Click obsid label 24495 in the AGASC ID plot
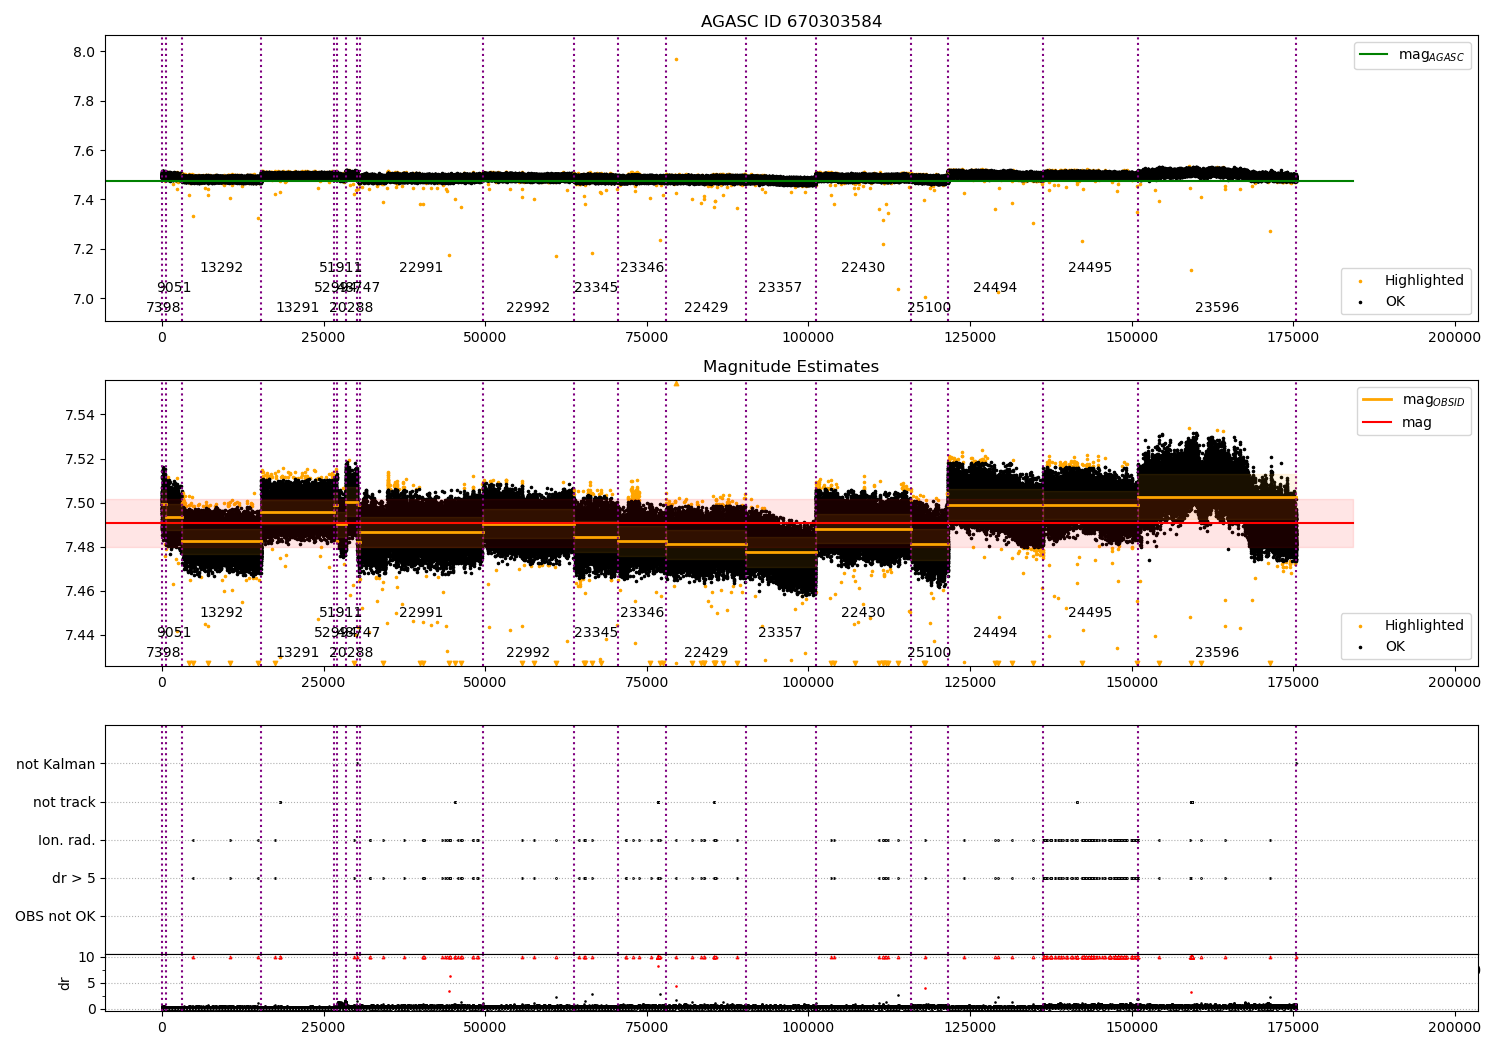The width and height of the screenshot is (1500, 1050). pyautogui.click(x=1090, y=268)
